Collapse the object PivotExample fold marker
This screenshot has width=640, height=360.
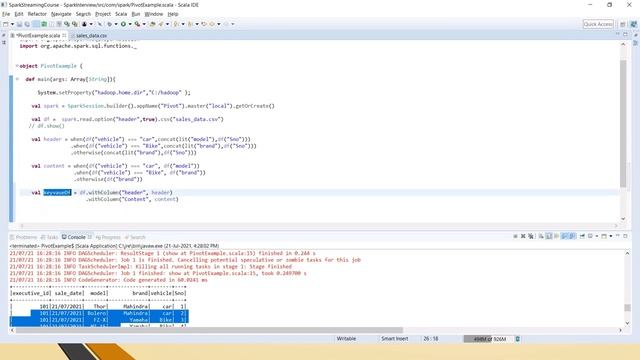(17, 66)
